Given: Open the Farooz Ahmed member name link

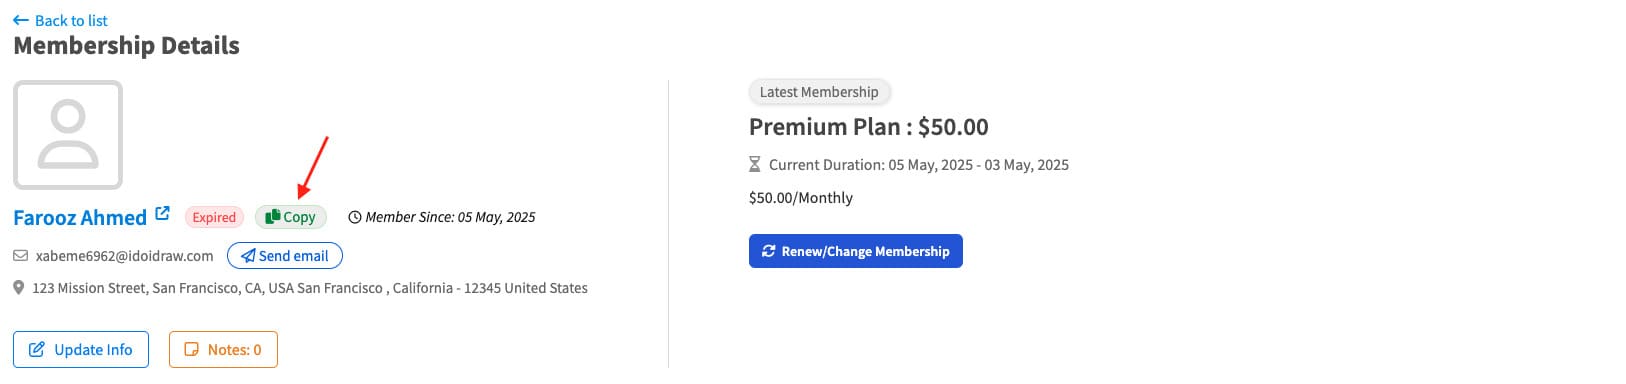Looking at the screenshot, I should [x=80, y=217].
